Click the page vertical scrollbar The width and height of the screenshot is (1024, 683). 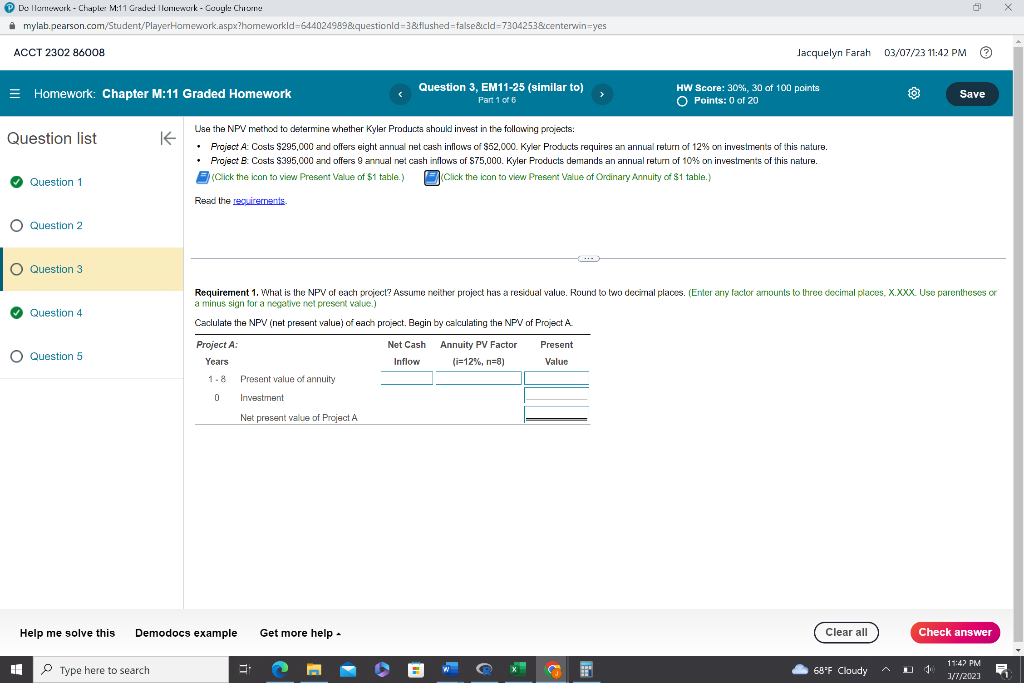point(1018,346)
